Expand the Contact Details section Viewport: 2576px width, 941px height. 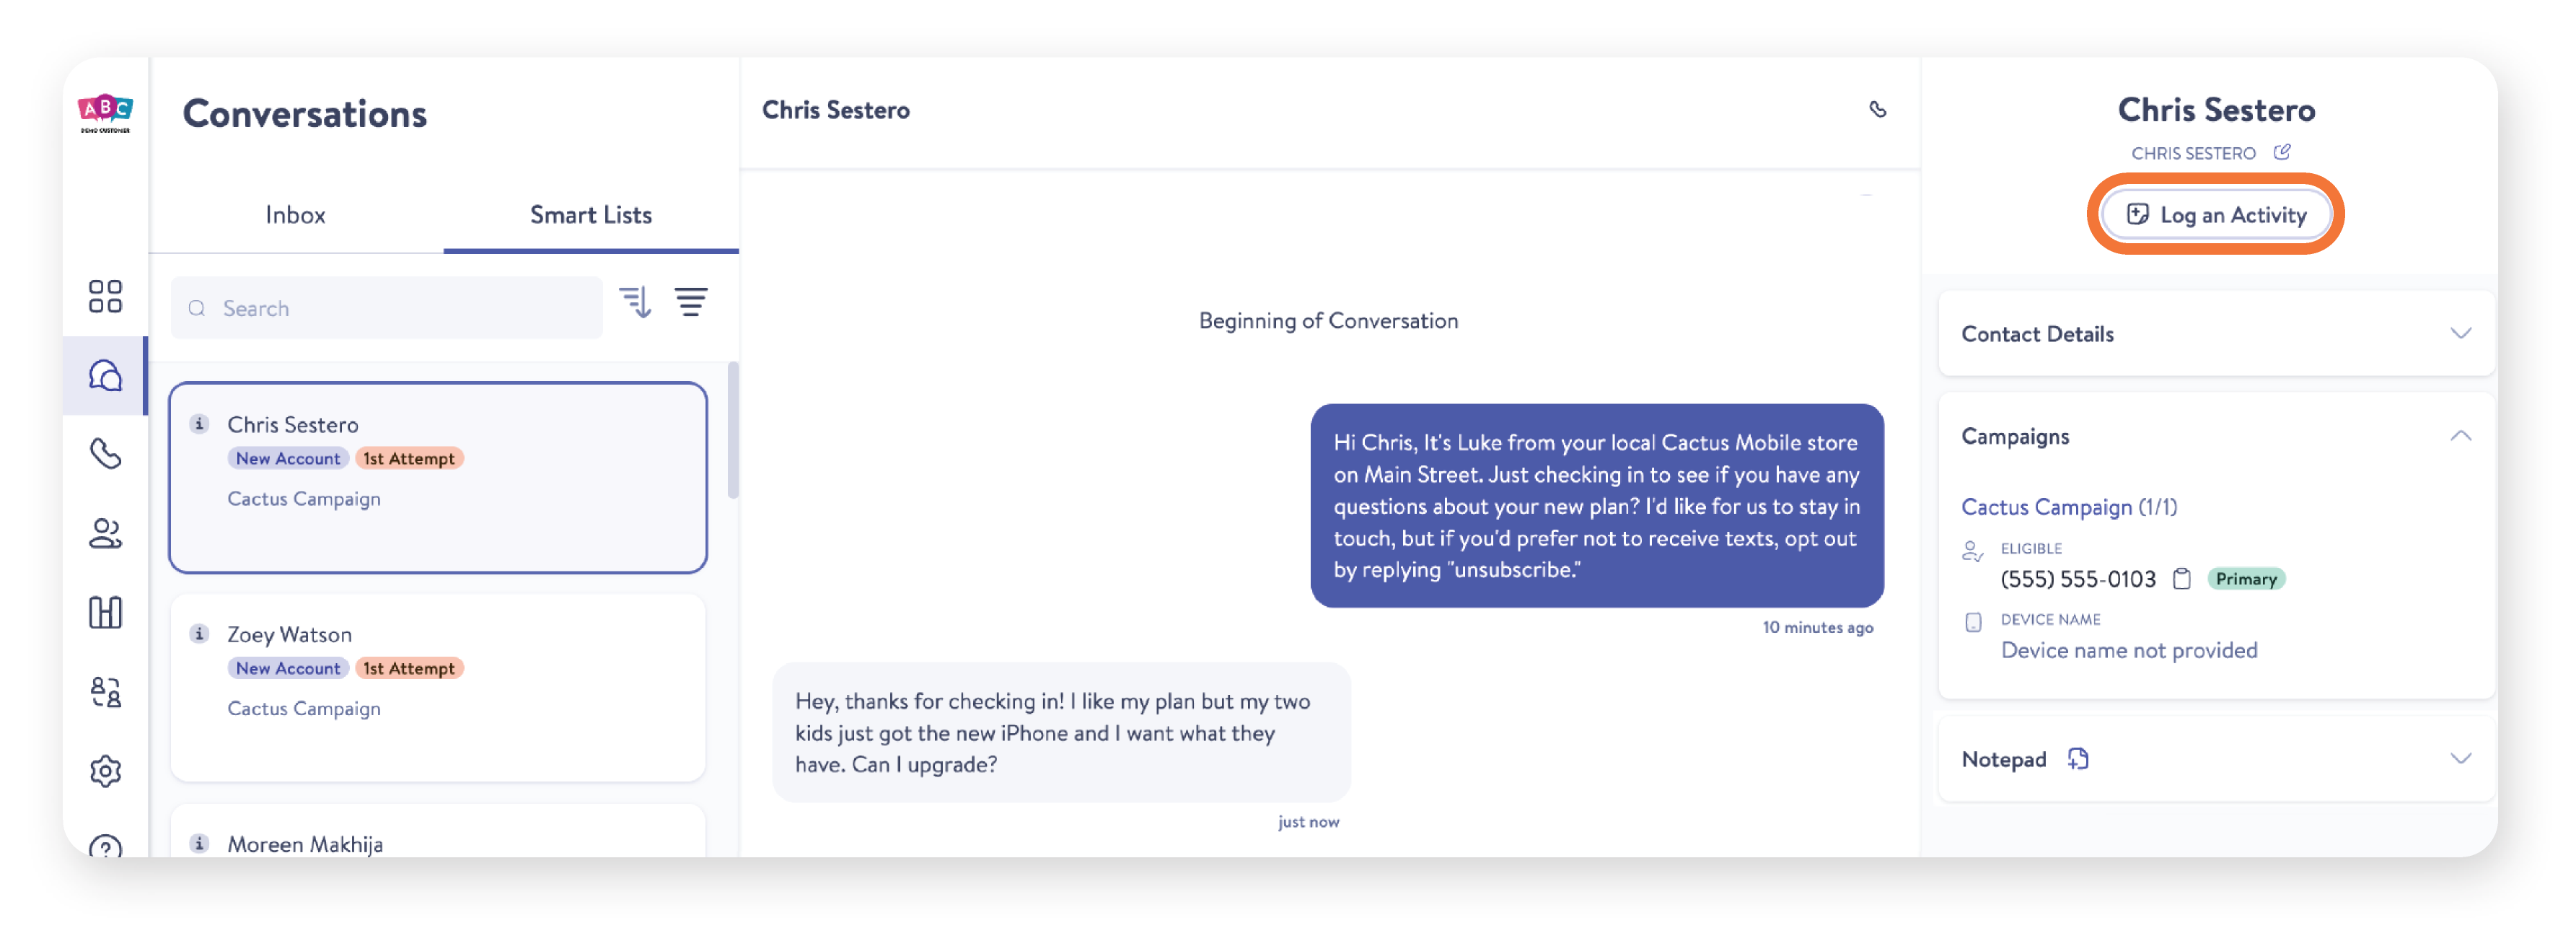pos(2462,334)
